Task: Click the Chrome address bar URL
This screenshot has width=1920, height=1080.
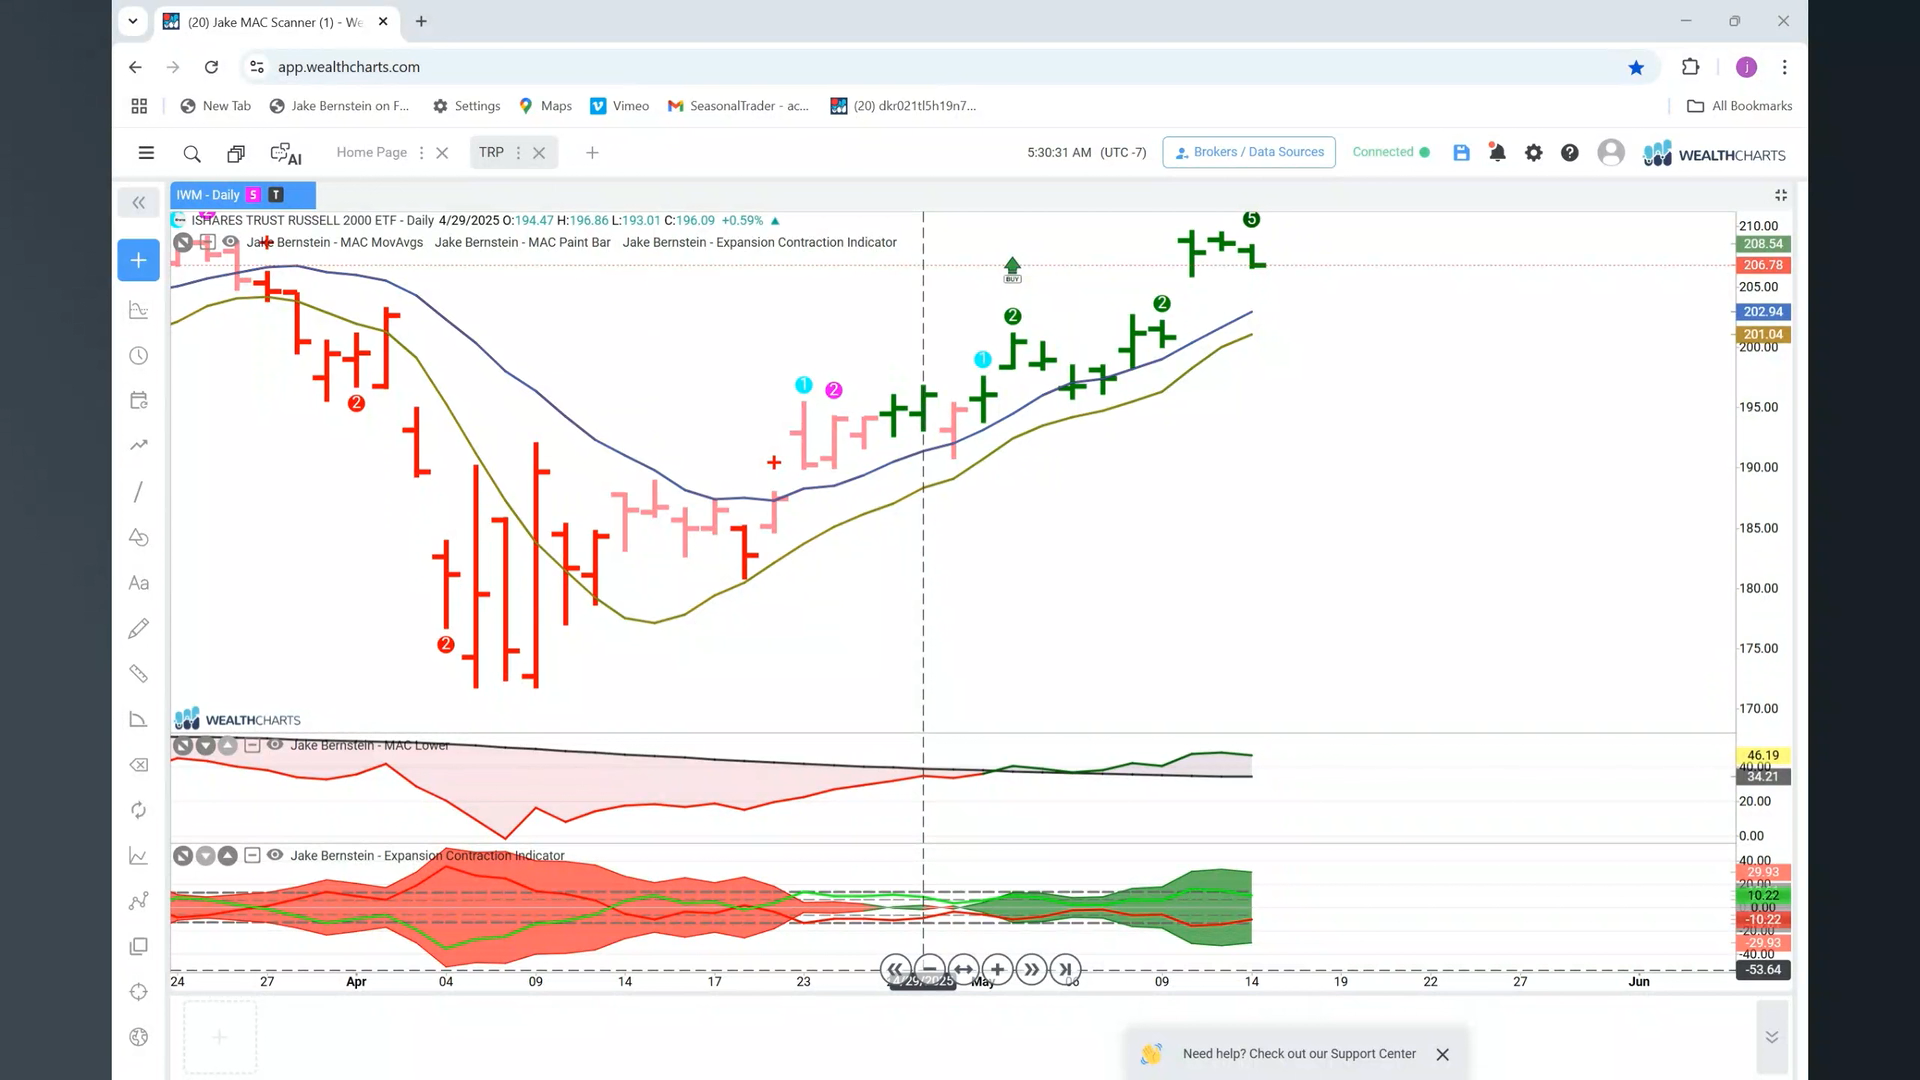Action: (x=348, y=67)
